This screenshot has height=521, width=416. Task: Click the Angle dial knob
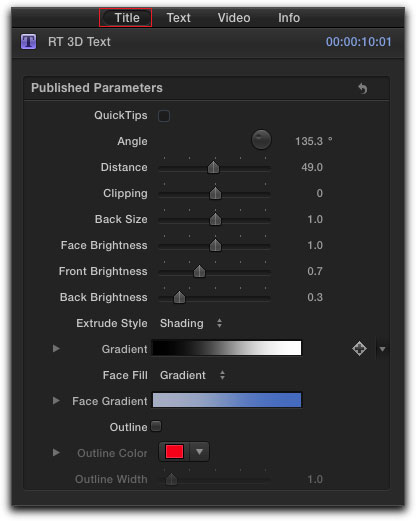tap(261, 140)
